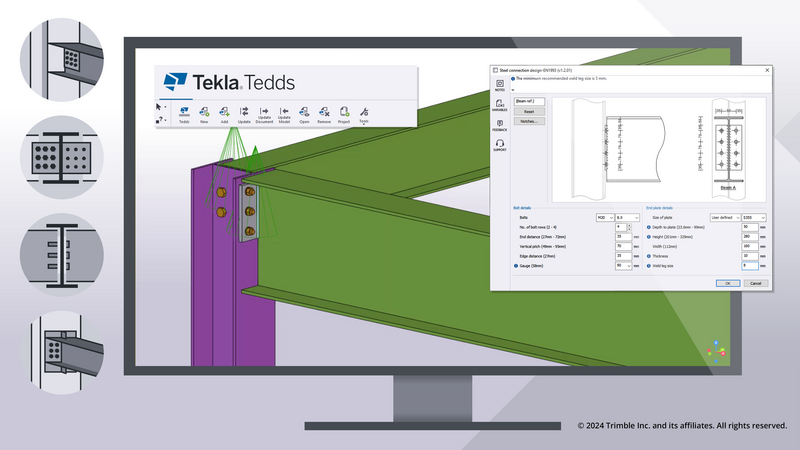
Task: Click the double bolted plate connection thumbnail
Action: point(62,157)
